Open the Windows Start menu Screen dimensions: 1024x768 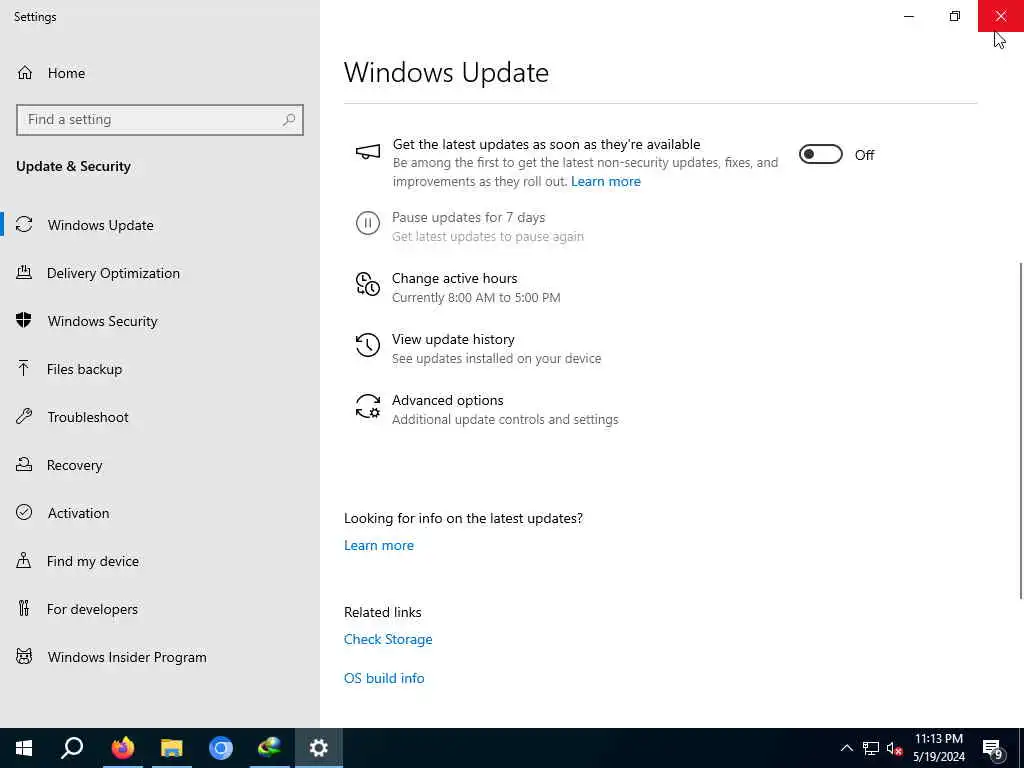(24, 748)
